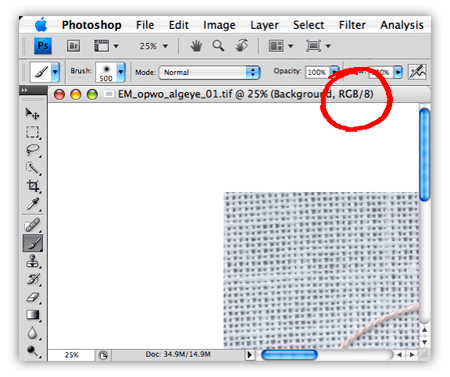Select the Clone Stamp tool
Viewport: 450px width, 377px height.
33,261
